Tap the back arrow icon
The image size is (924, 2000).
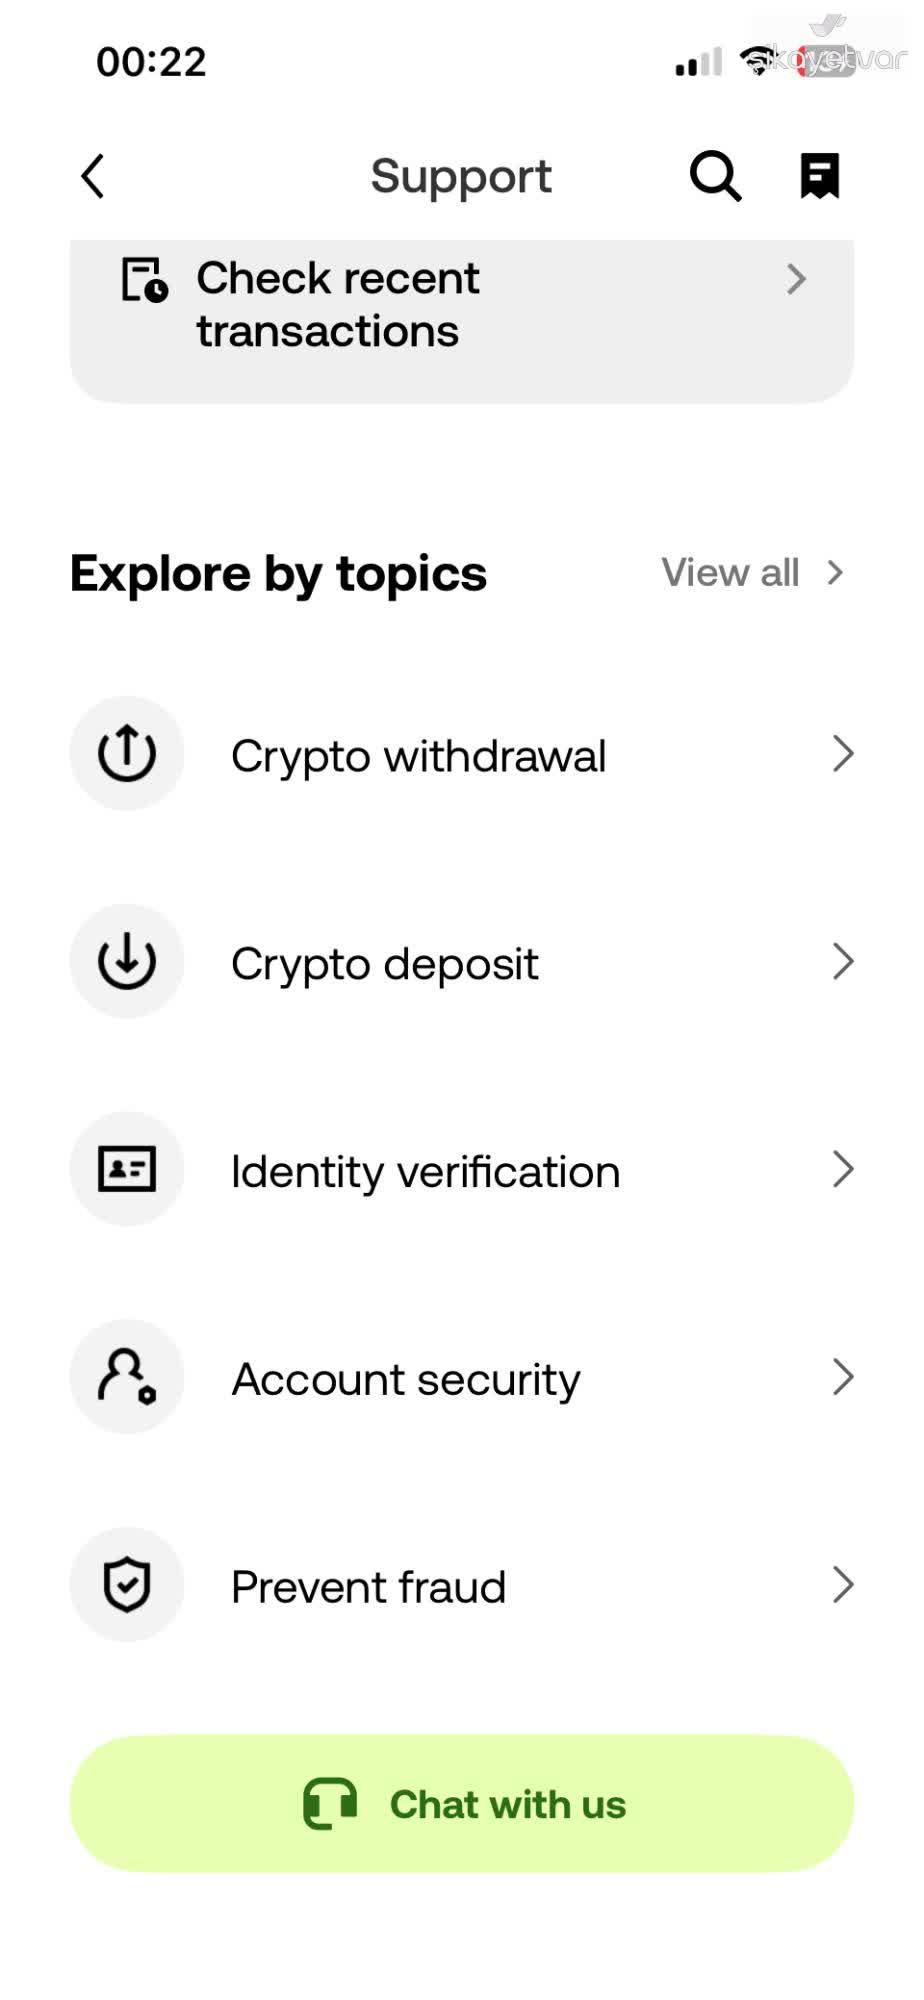tap(93, 177)
